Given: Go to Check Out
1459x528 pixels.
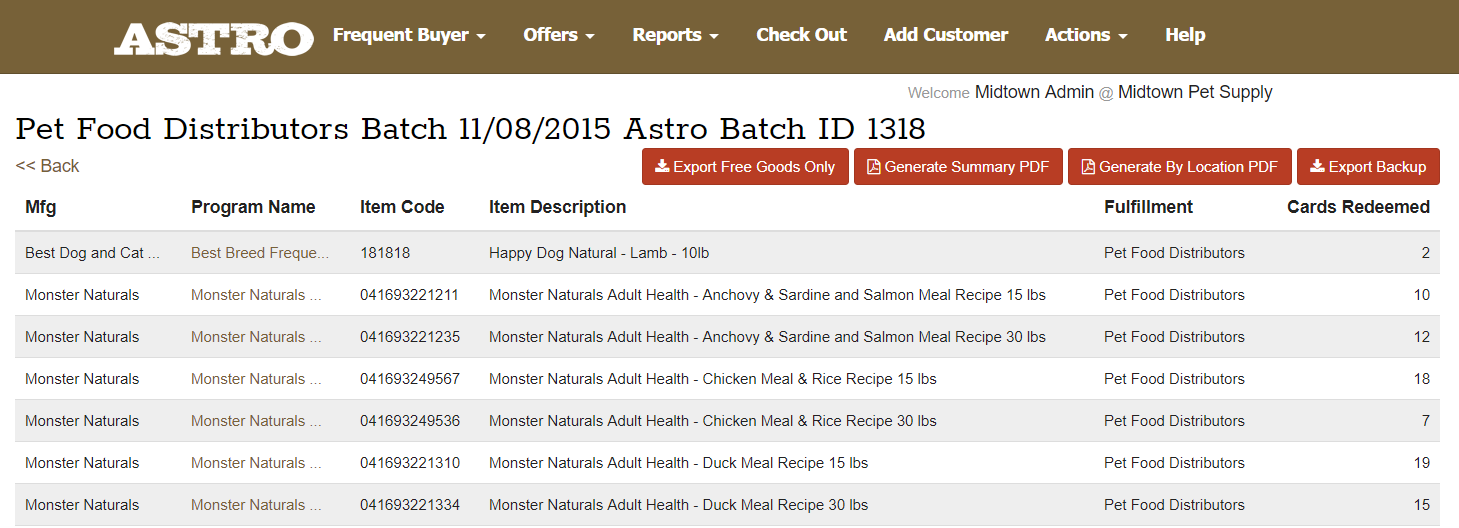Looking at the screenshot, I should 801,35.
